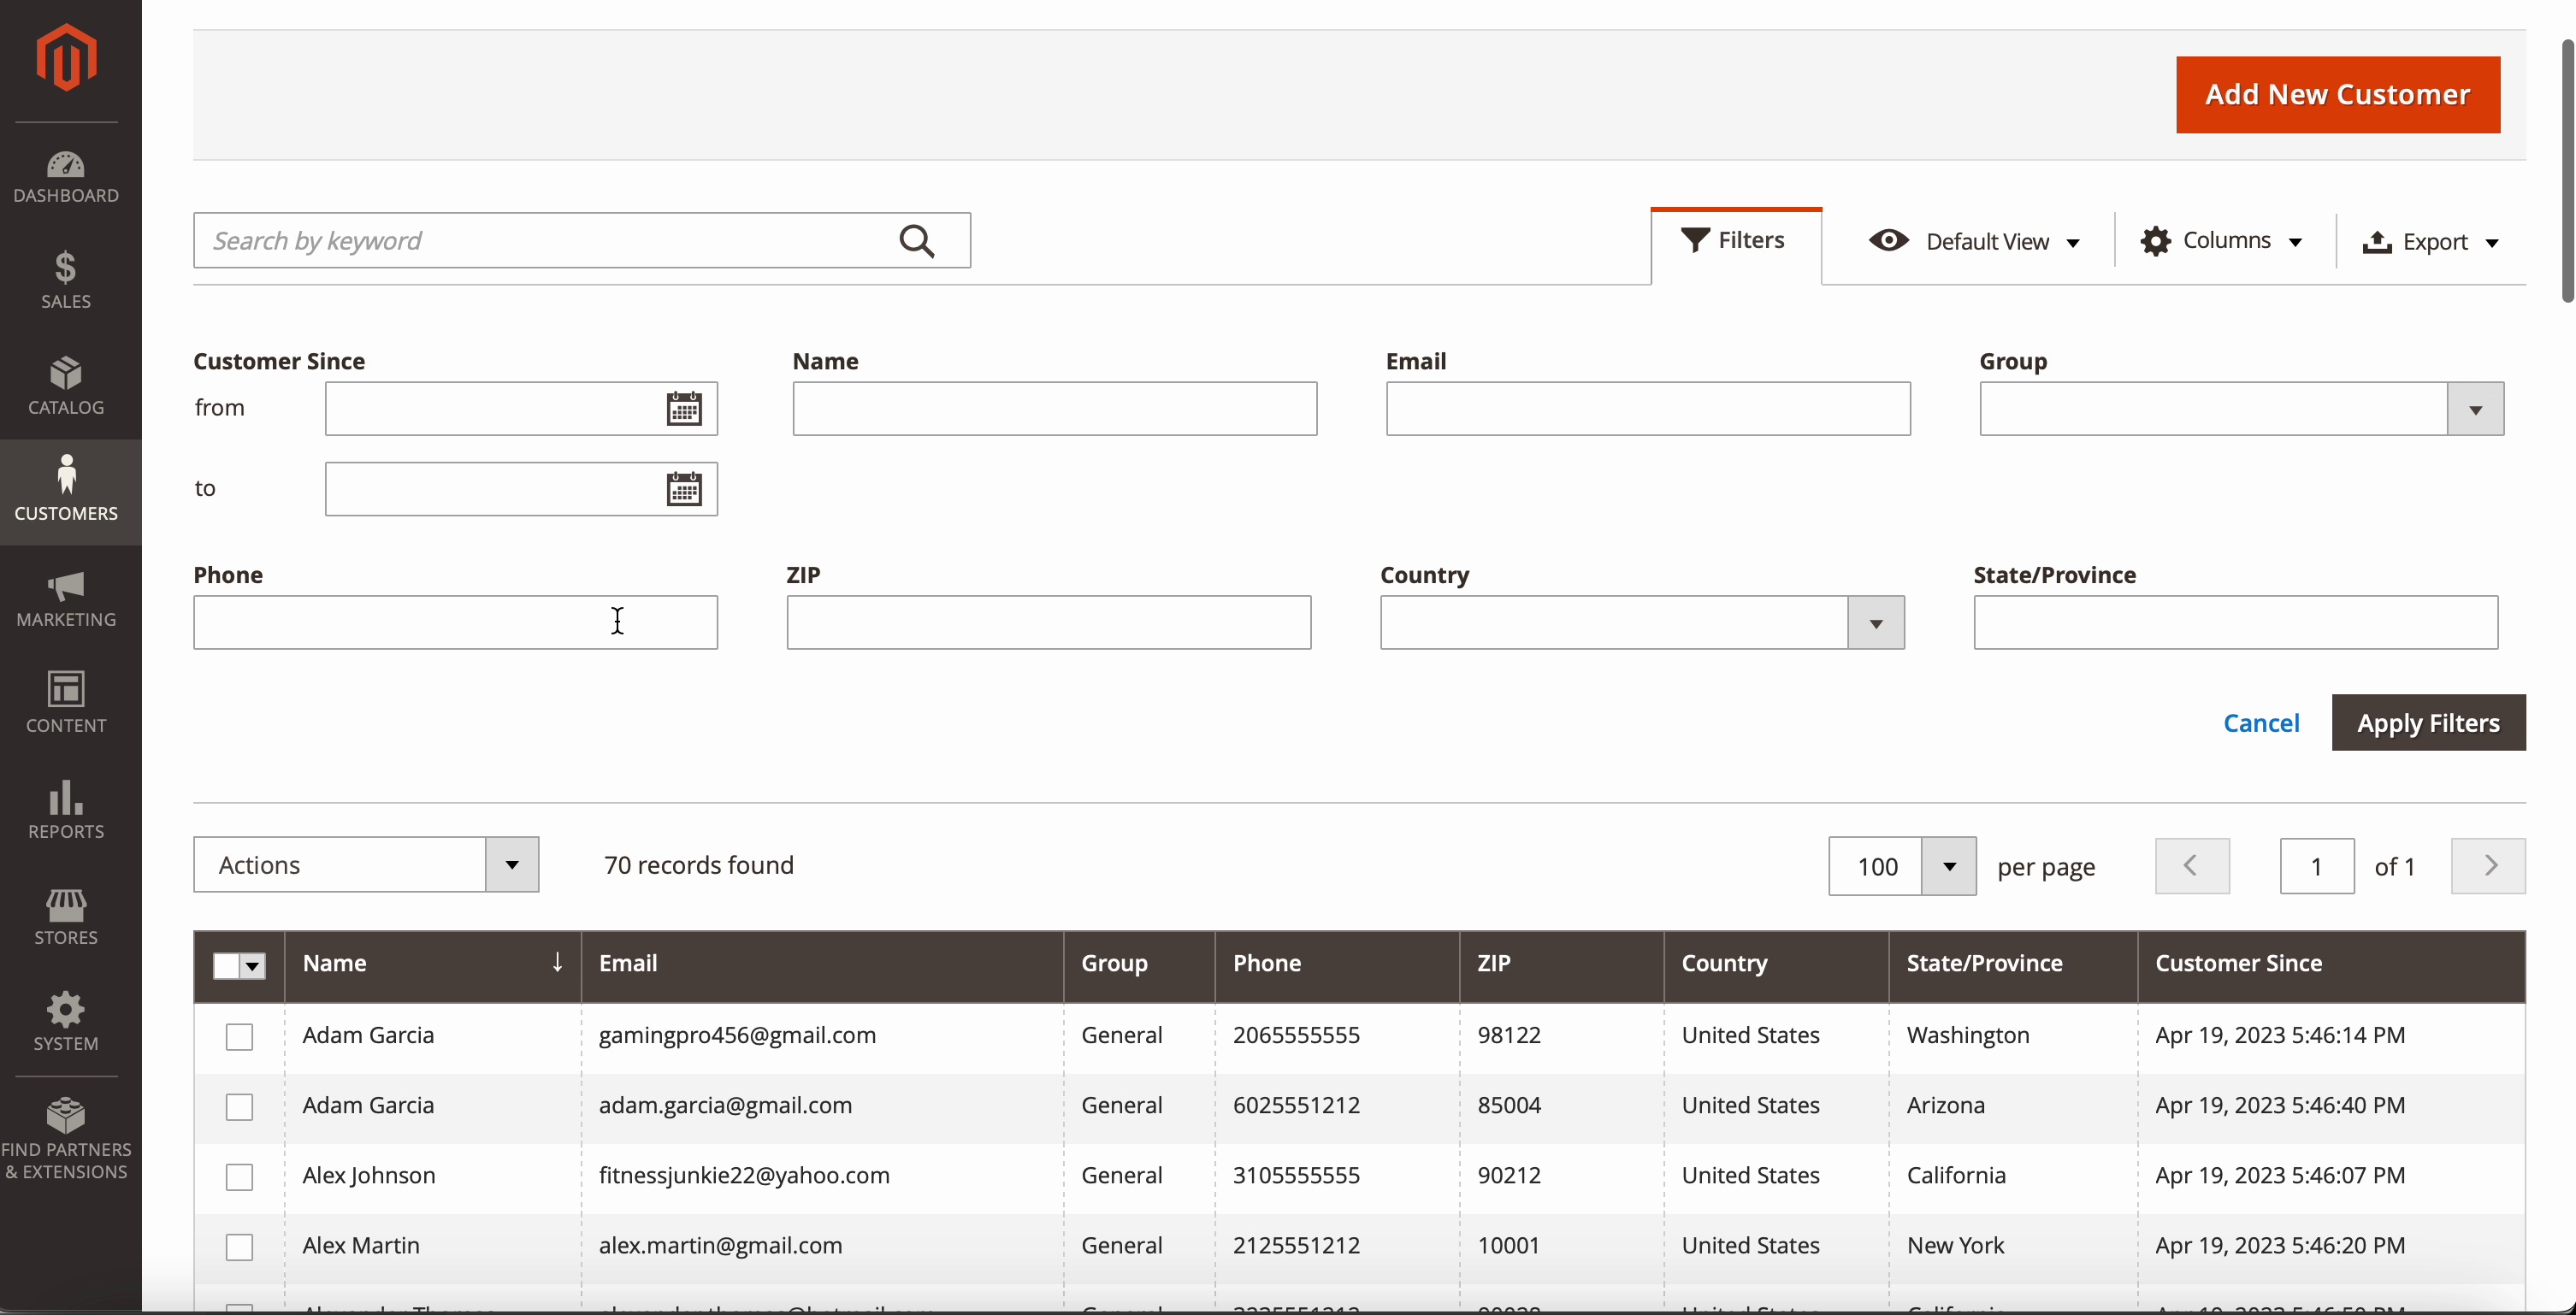The height and width of the screenshot is (1315, 2576).
Task: Switch to the Filters tab
Action: point(1735,241)
